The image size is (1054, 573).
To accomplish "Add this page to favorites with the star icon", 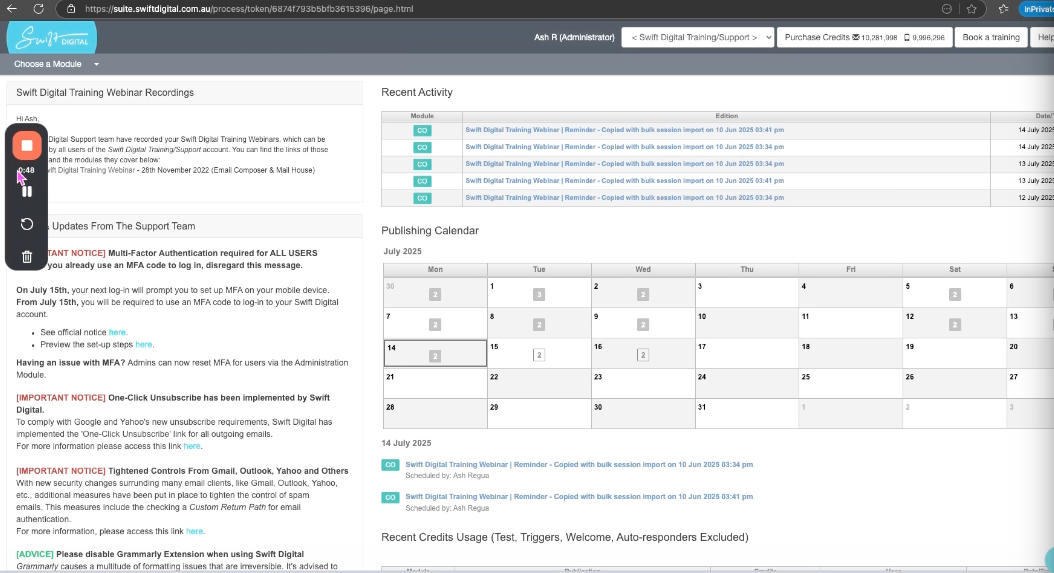I will pyautogui.click(x=971, y=9).
